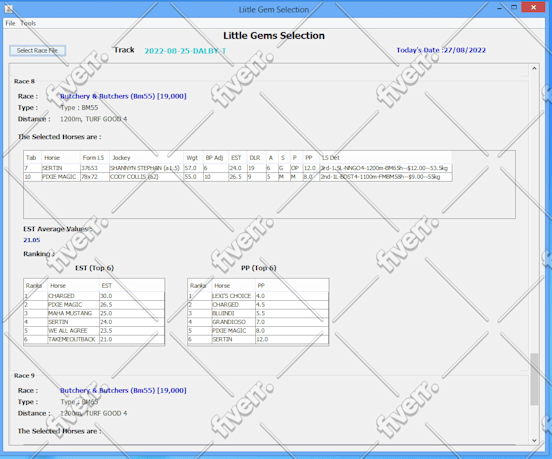552x459 pixels.
Task: Click the Horse header in selected horses table
Action: (61, 158)
